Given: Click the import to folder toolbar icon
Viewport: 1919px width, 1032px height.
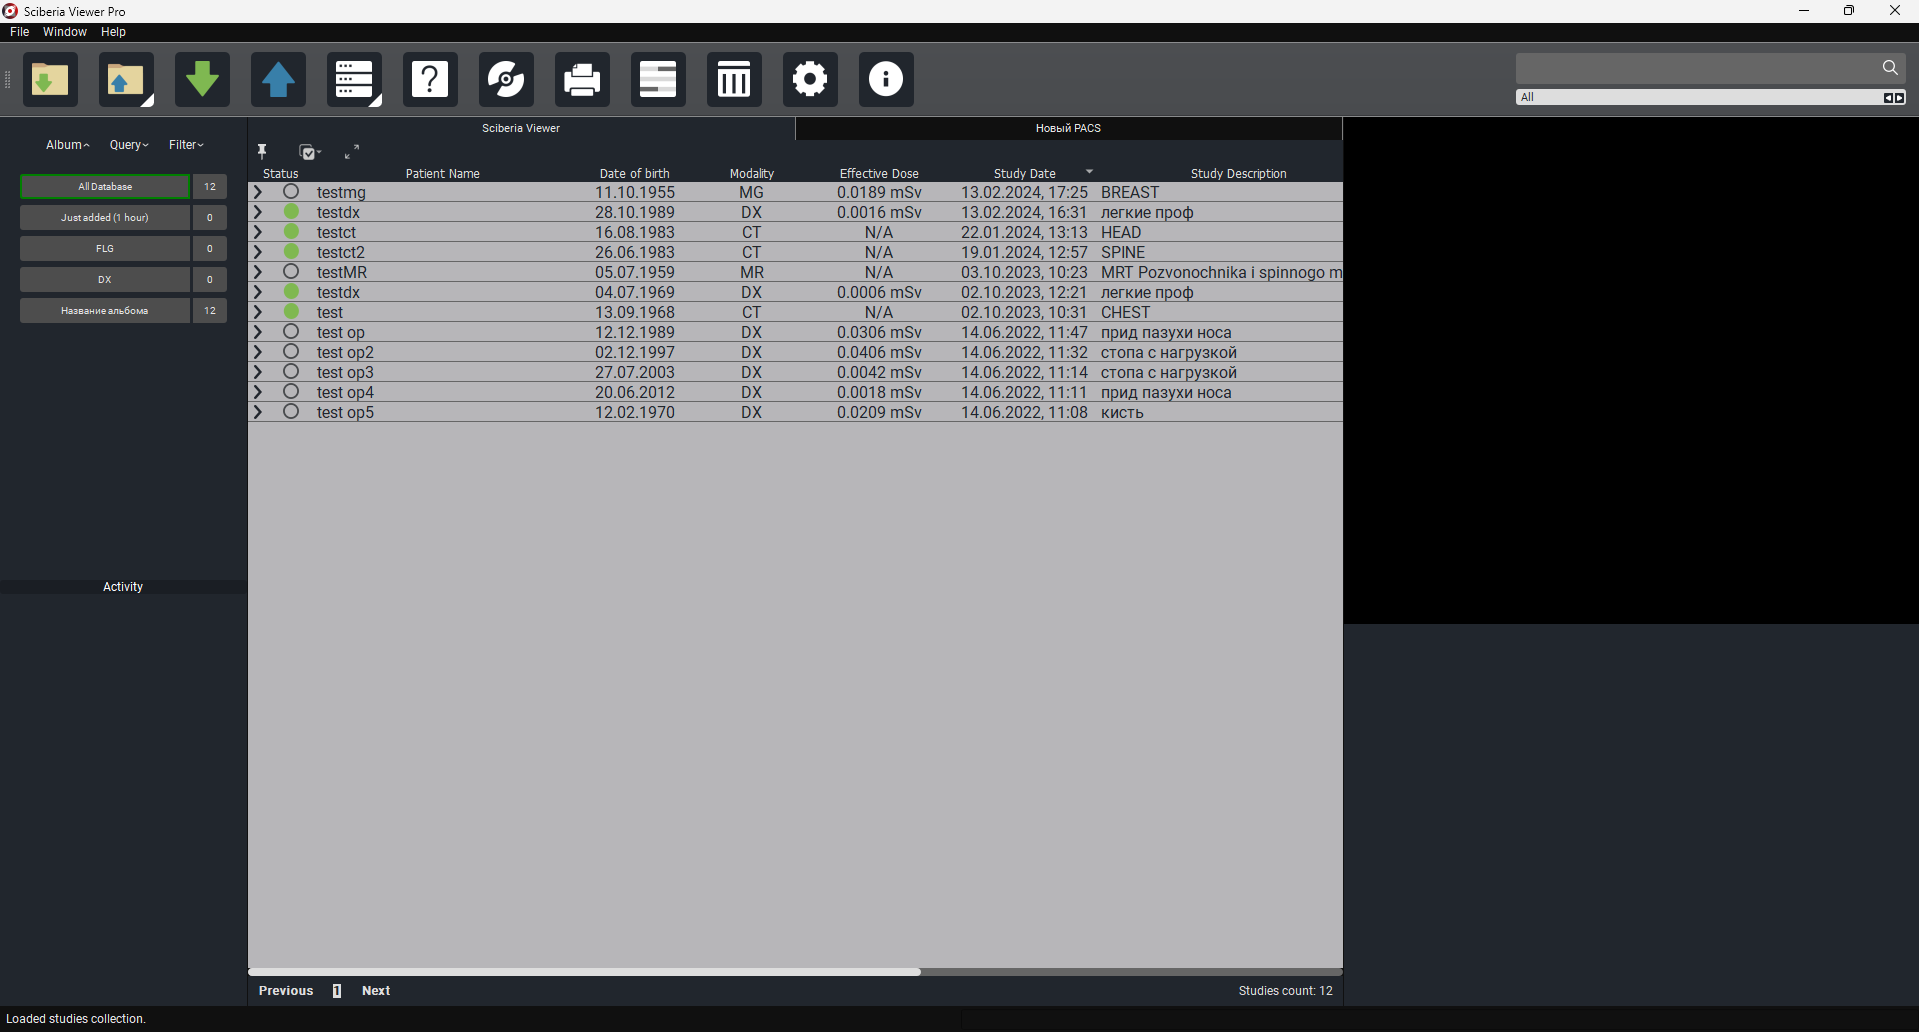Looking at the screenshot, I should [x=50, y=79].
